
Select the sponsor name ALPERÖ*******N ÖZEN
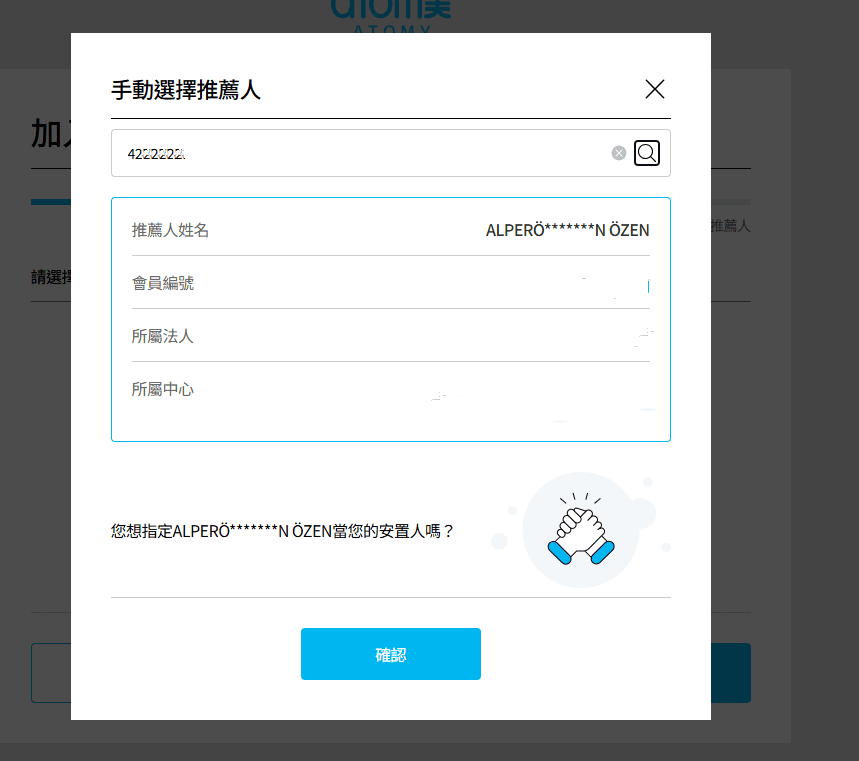(568, 231)
